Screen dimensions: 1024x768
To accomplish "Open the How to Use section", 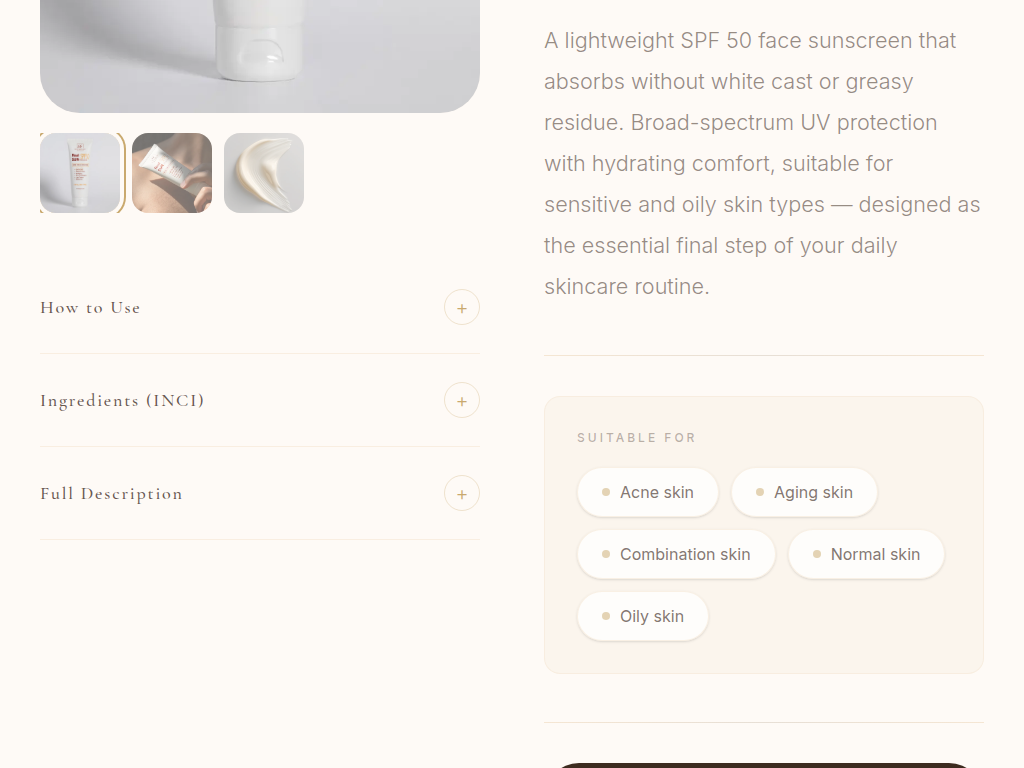I will tap(90, 308).
